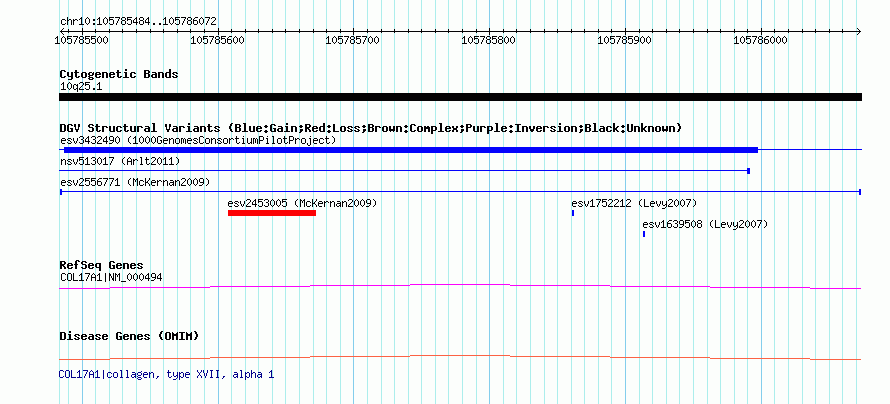Click the esv1639508 (Levy2007) label
This screenshot has height=404, width=890.
tap(705, 224)
